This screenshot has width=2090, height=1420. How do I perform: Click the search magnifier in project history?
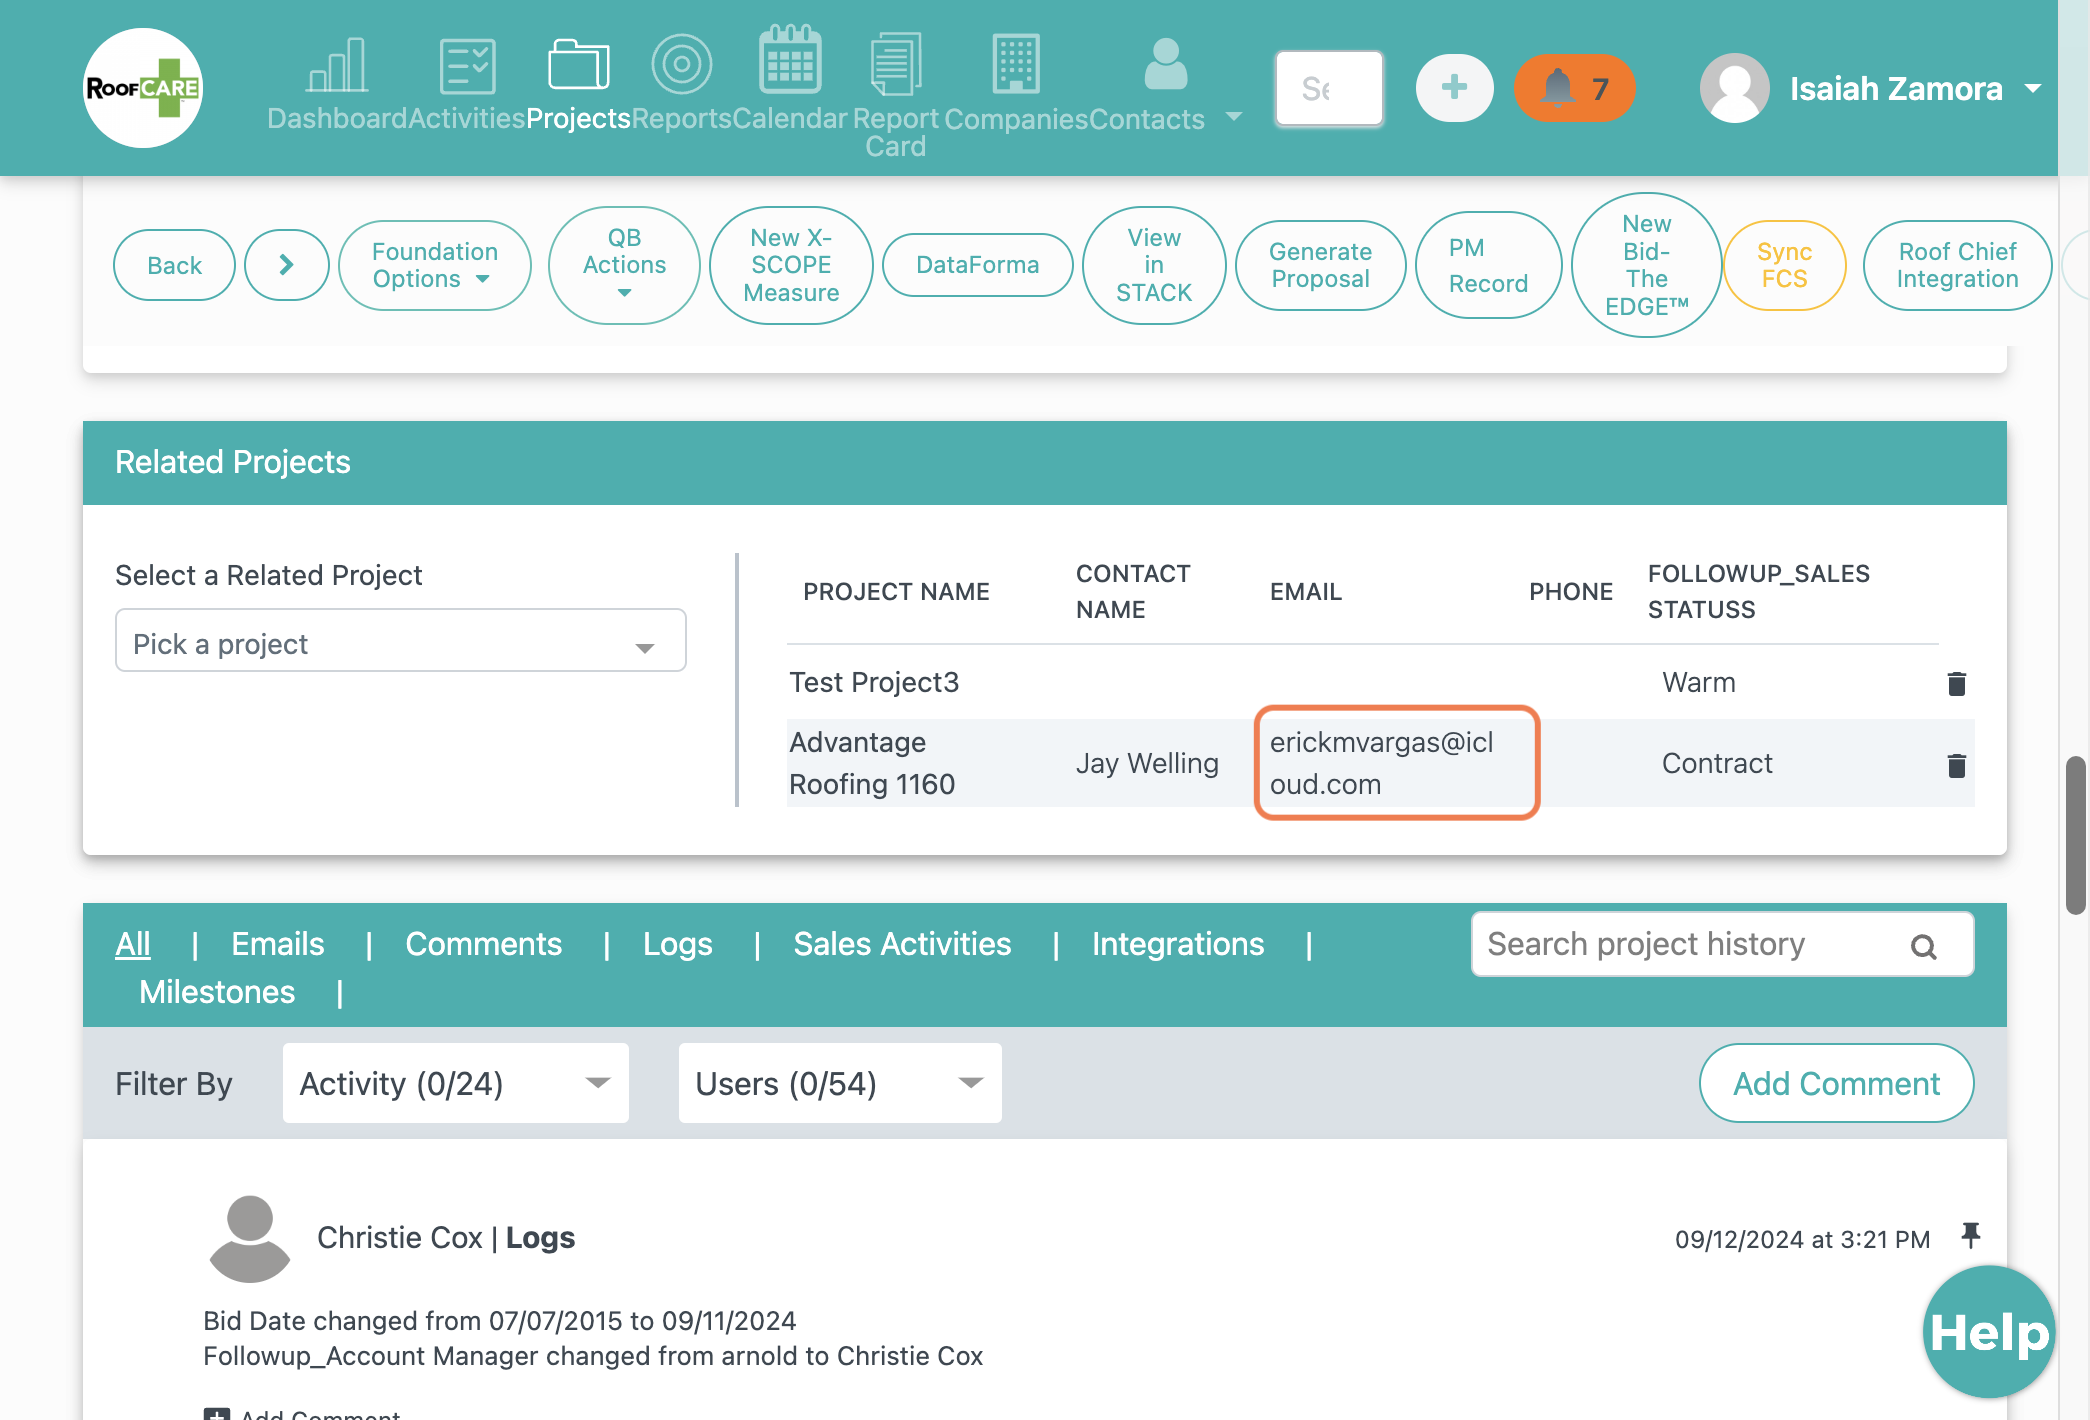tap(1924, 946)
